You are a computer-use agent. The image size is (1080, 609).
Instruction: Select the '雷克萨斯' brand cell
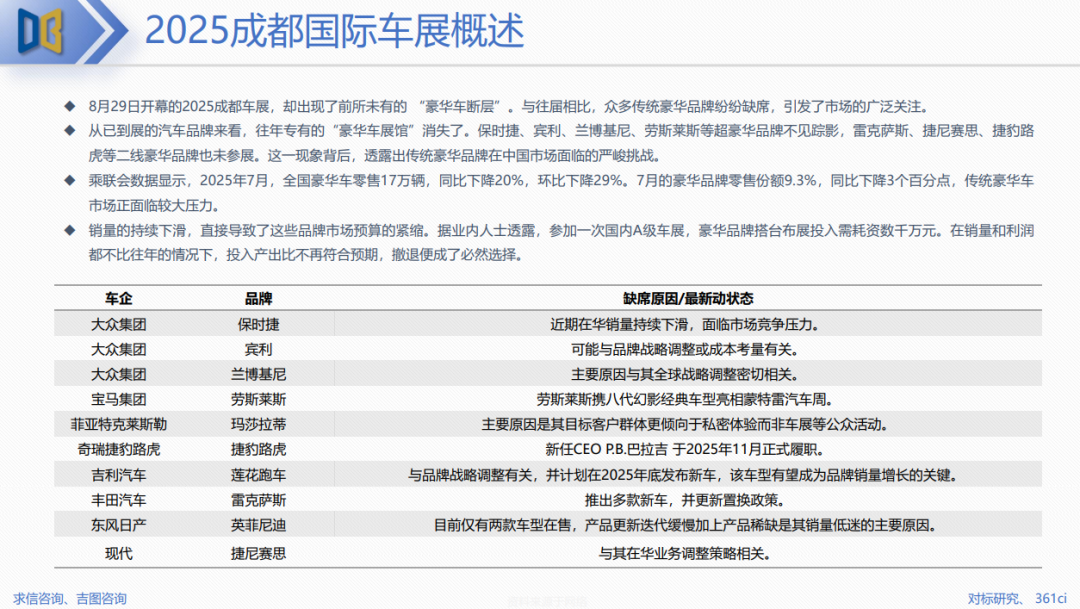pos(258,500)
